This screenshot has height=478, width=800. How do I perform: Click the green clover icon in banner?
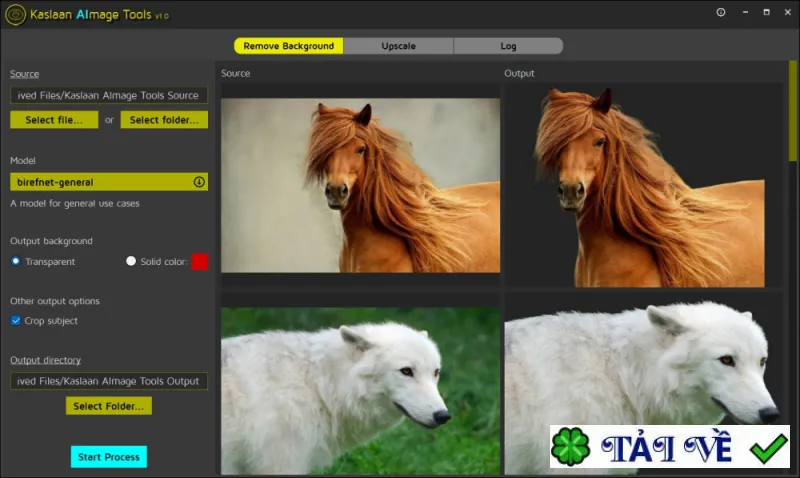[x=570, y=447]
